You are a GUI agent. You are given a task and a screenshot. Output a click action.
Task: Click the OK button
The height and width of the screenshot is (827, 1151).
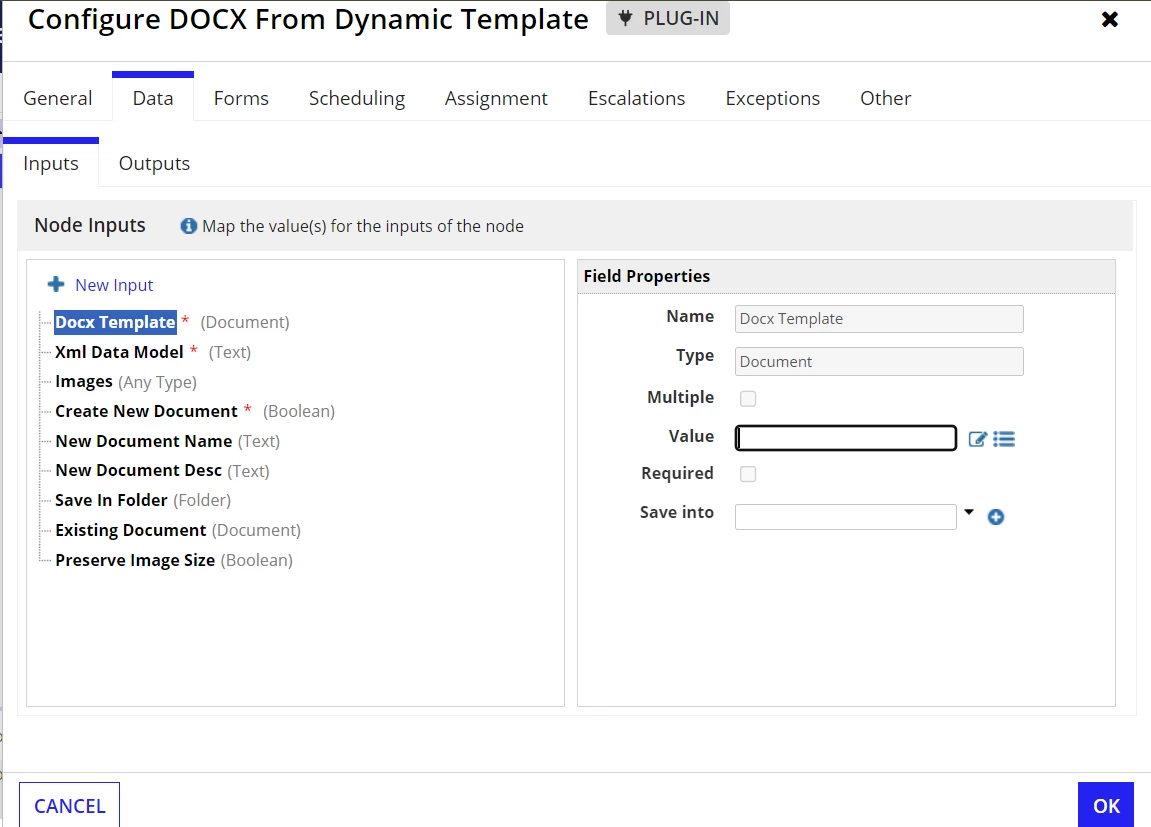[1105, 805]
